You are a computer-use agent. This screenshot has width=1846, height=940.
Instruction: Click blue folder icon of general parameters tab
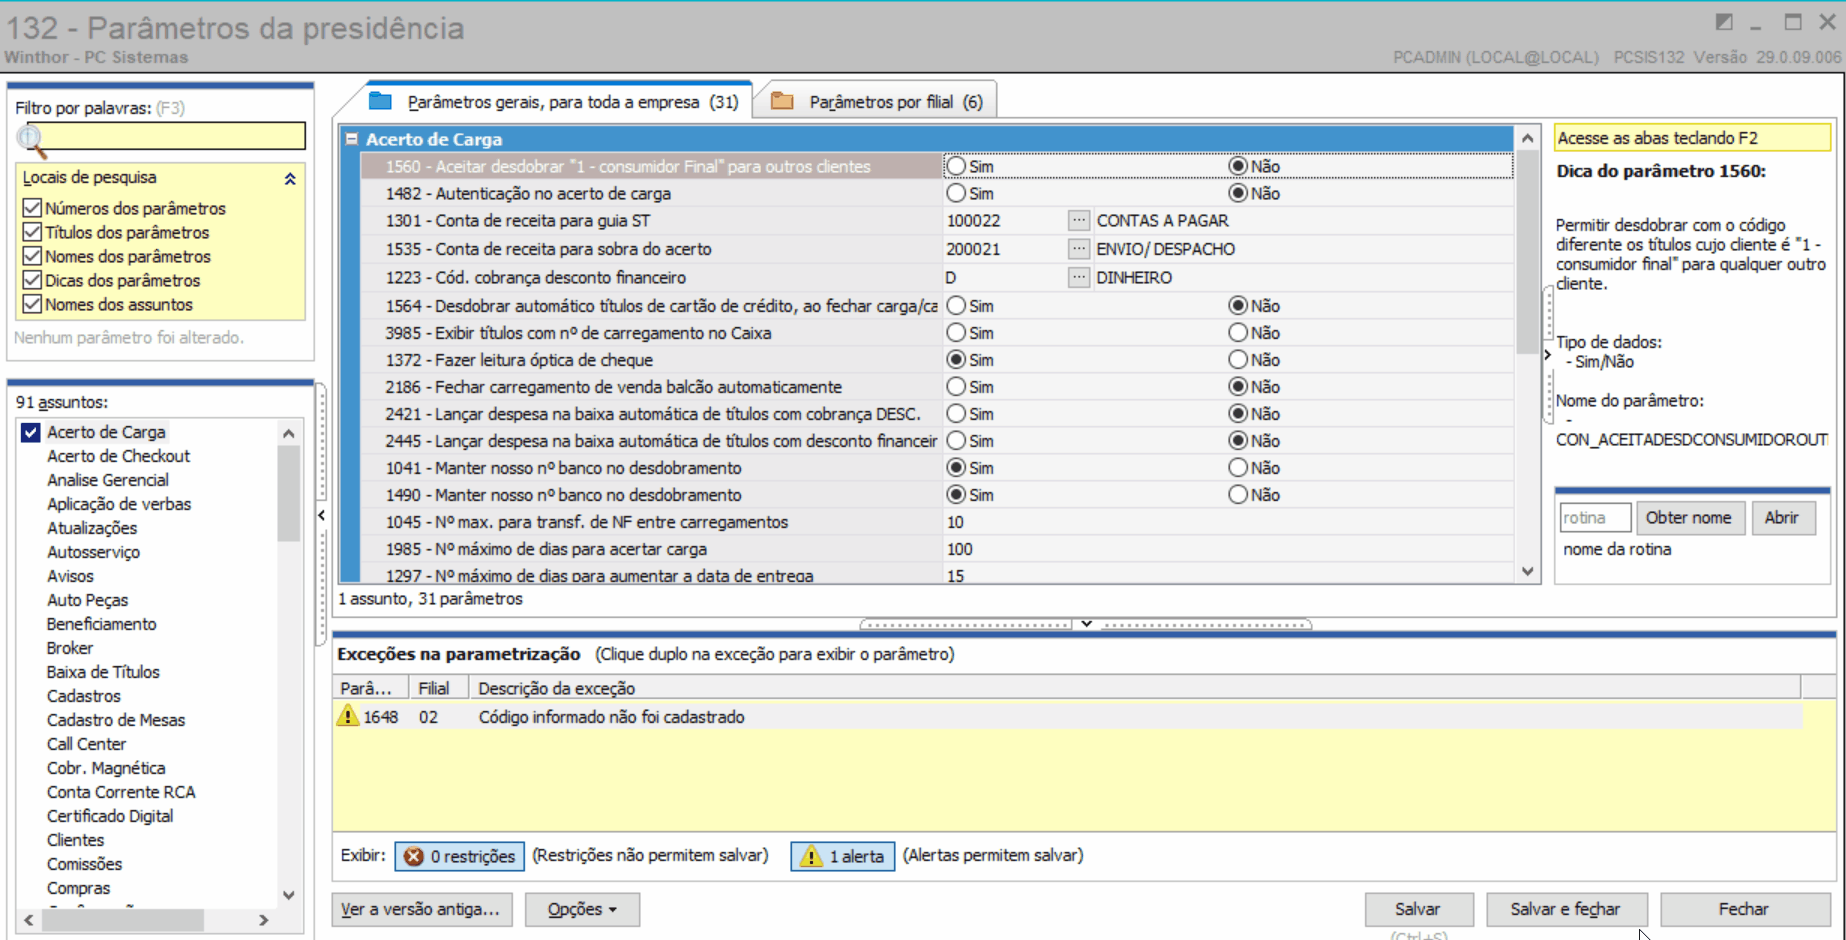[x=380, y=101]
